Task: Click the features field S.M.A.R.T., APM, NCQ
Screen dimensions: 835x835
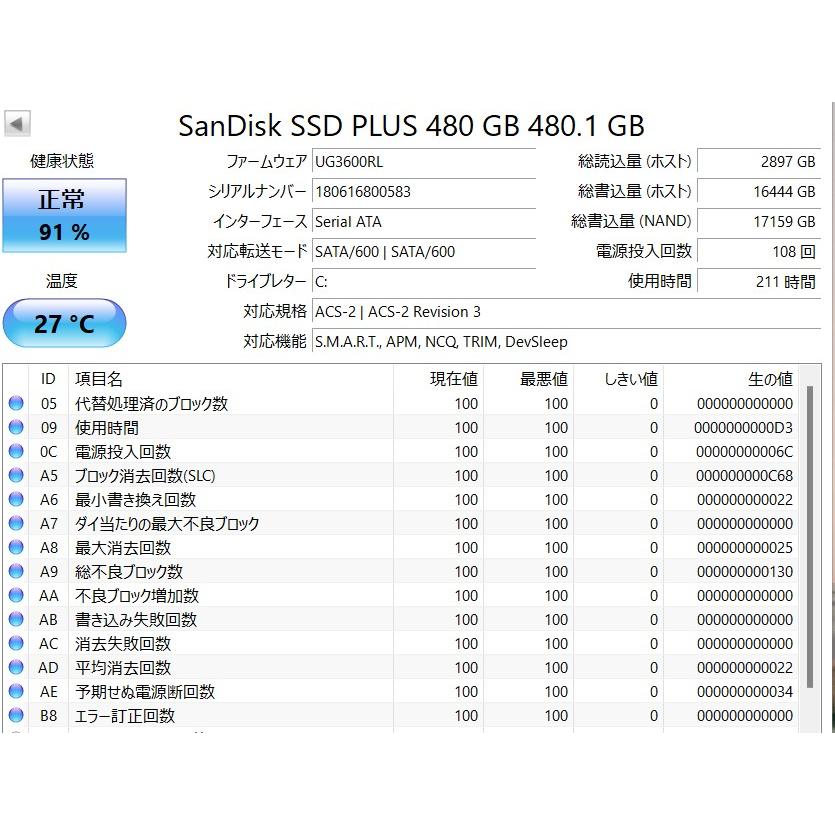Action: (567, 341)
